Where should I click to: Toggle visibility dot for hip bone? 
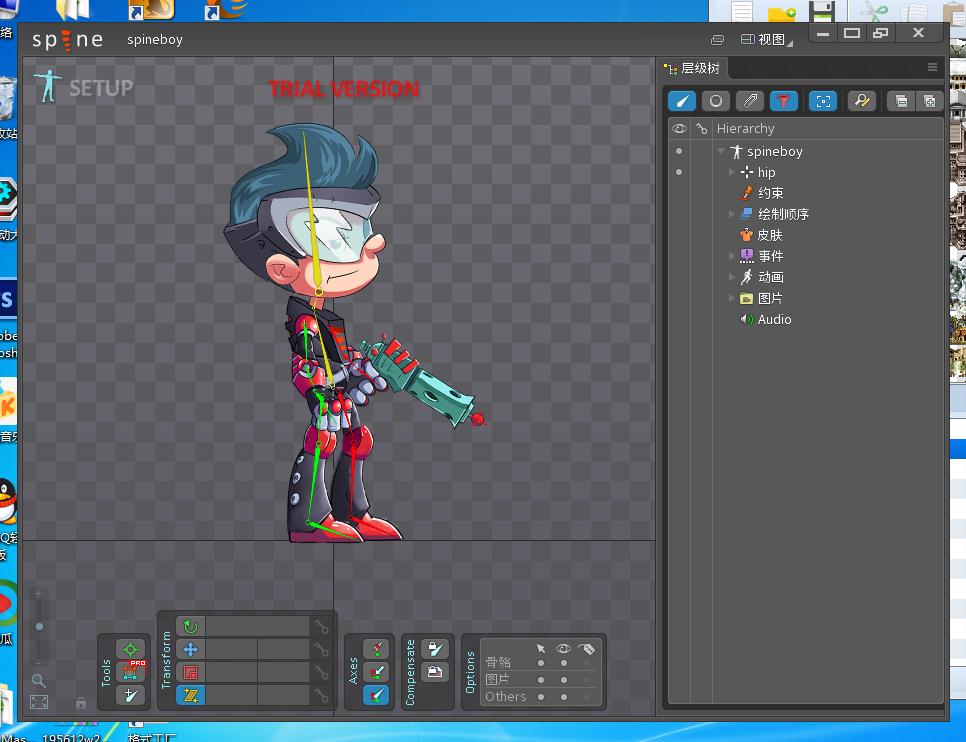click(679, 172)
